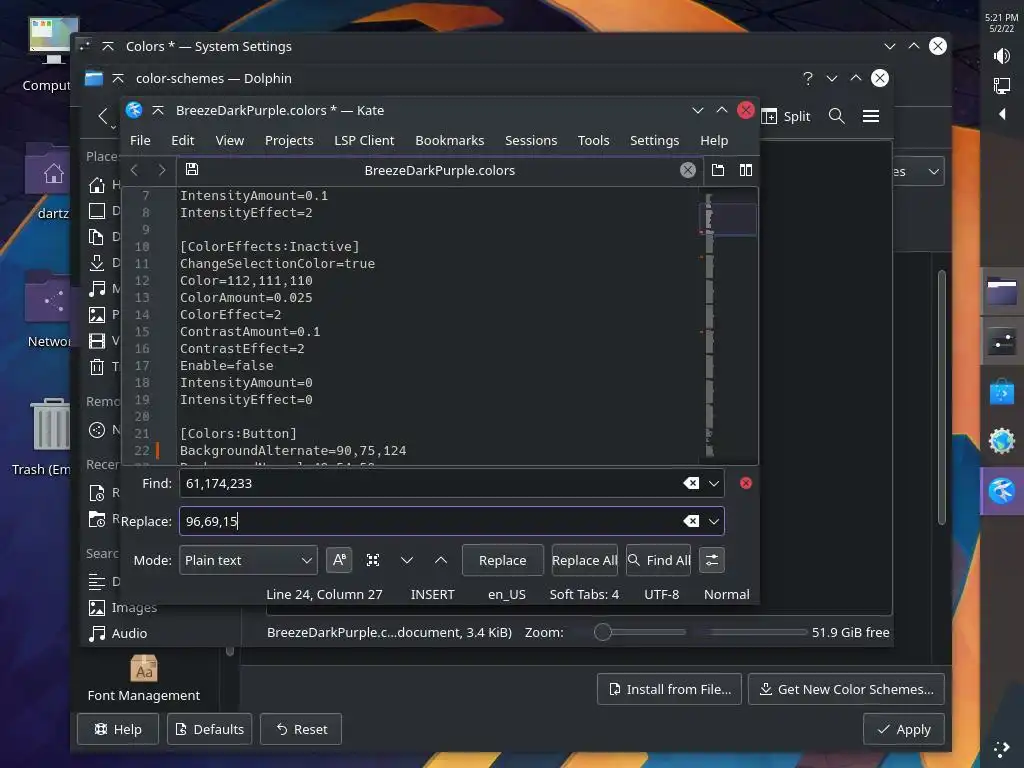Open Kate's Settings menu
1024x768 pixels.
pos(654,140)
